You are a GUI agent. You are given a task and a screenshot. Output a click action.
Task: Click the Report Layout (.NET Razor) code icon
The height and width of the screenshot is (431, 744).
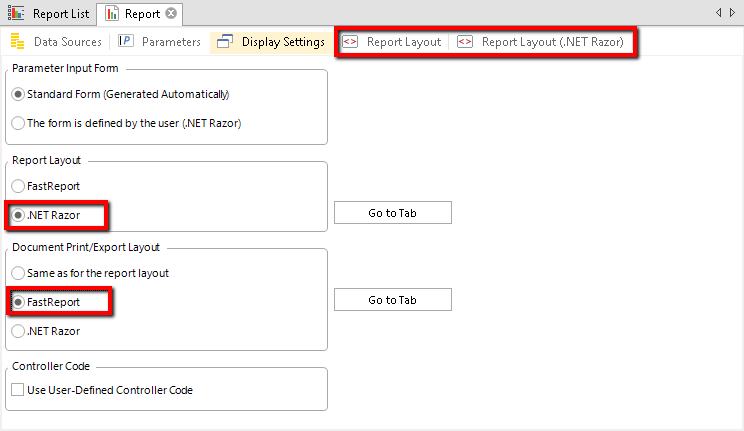[465, 42]
